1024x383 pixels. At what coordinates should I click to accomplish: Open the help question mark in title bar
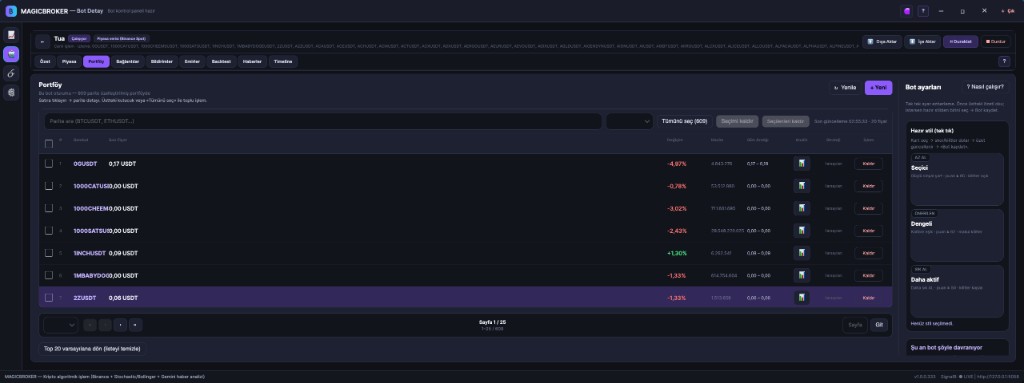coord(923,11)
